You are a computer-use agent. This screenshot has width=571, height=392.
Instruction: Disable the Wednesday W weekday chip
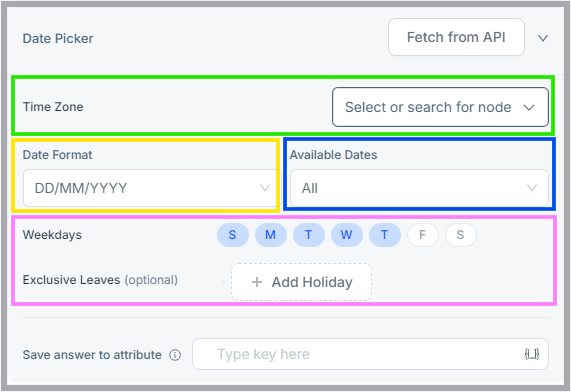[x=347, y=235]
